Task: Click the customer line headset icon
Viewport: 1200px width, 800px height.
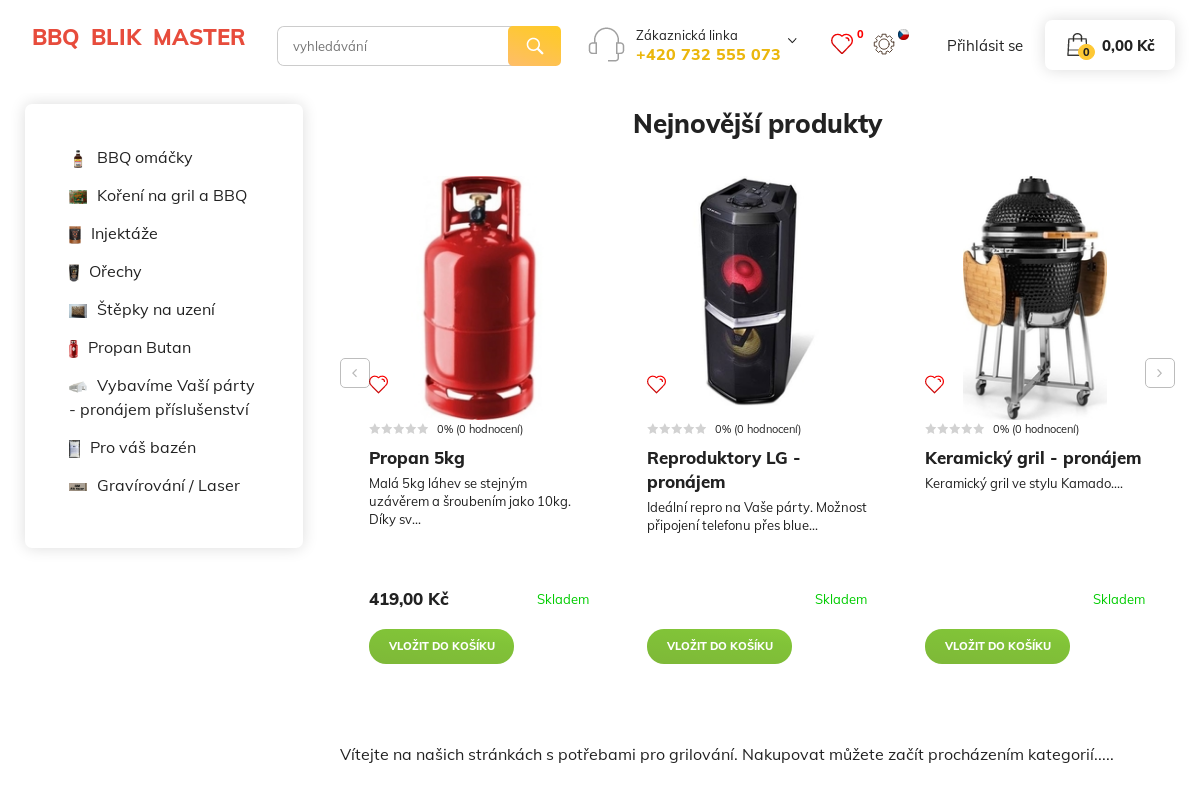Action: click(606, 45)
